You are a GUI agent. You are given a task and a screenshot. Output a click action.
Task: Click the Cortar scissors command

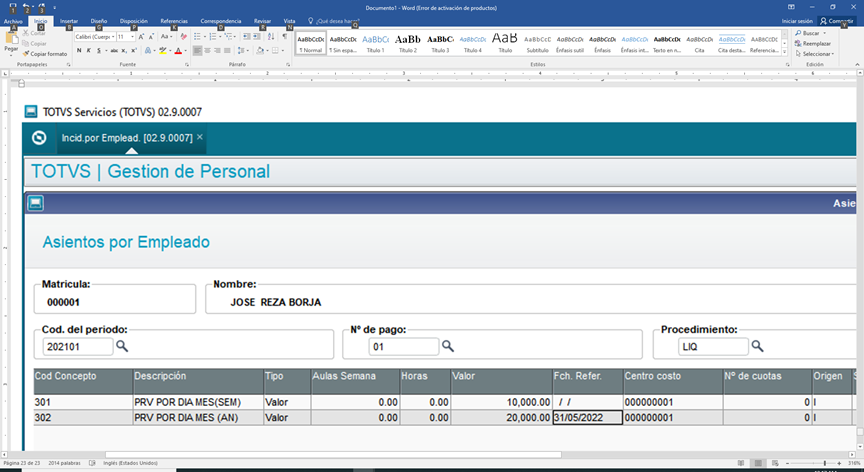click(x=34, y=33)
